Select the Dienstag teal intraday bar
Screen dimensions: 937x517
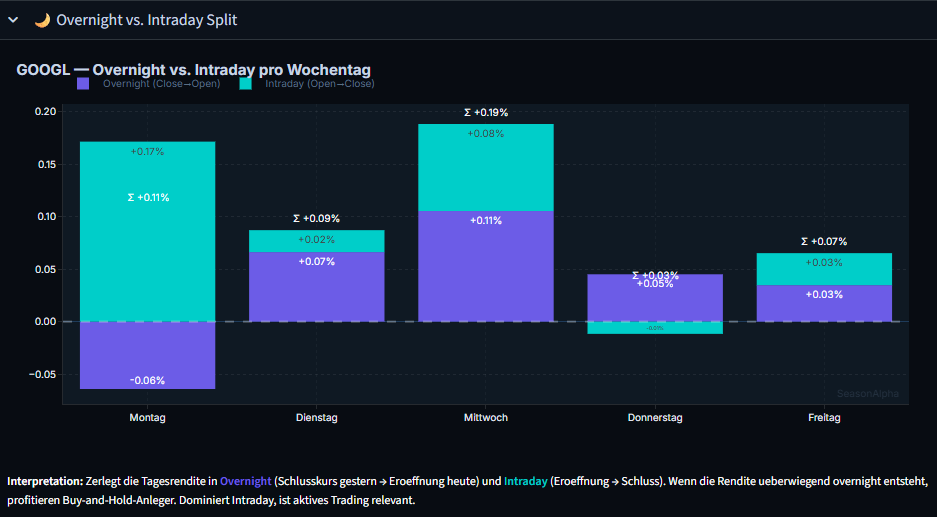pyautogui.click(x=317, y=241)
